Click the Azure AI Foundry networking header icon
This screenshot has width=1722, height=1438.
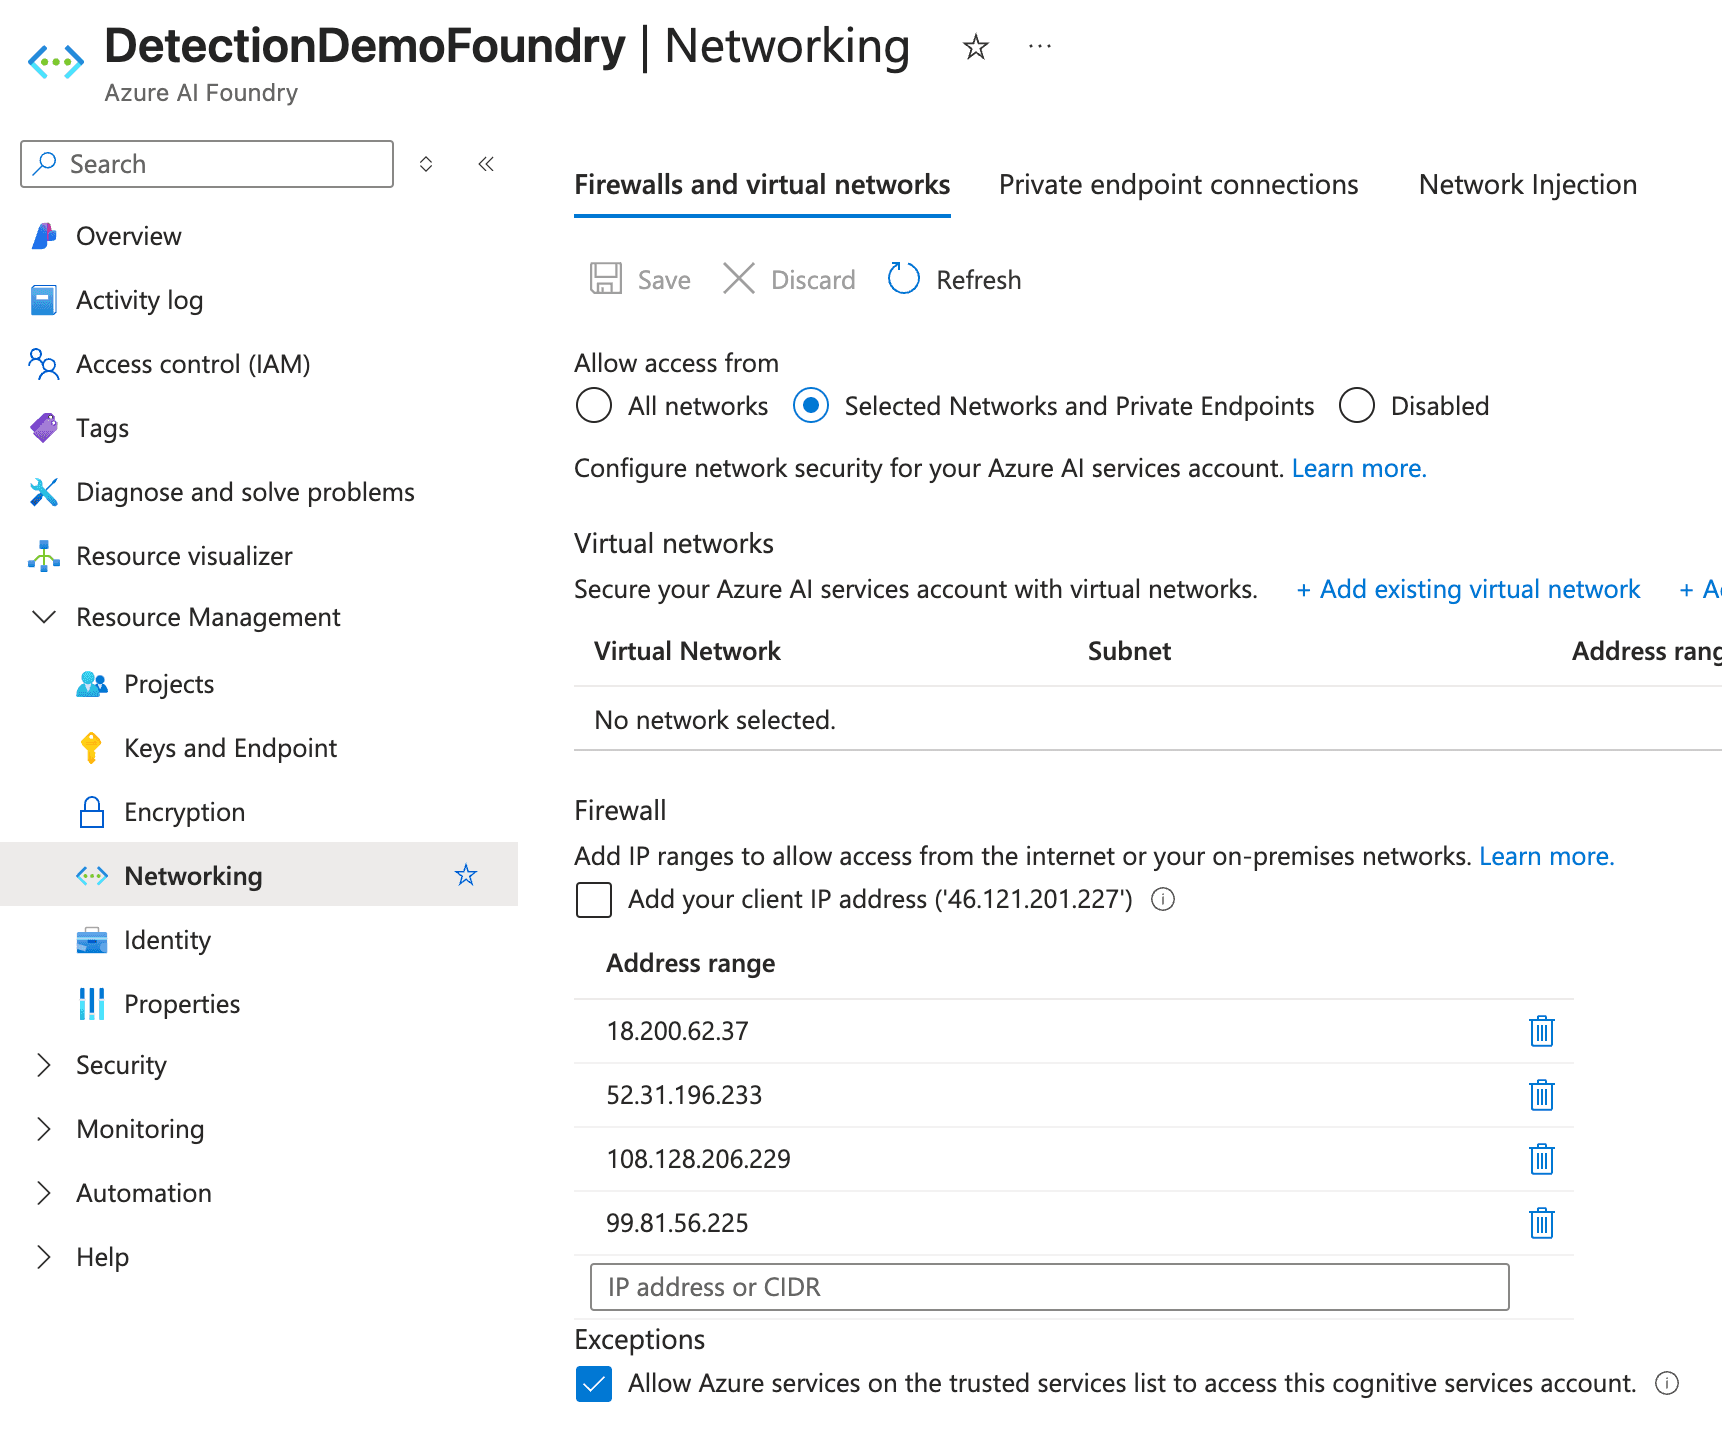[56, 62]
